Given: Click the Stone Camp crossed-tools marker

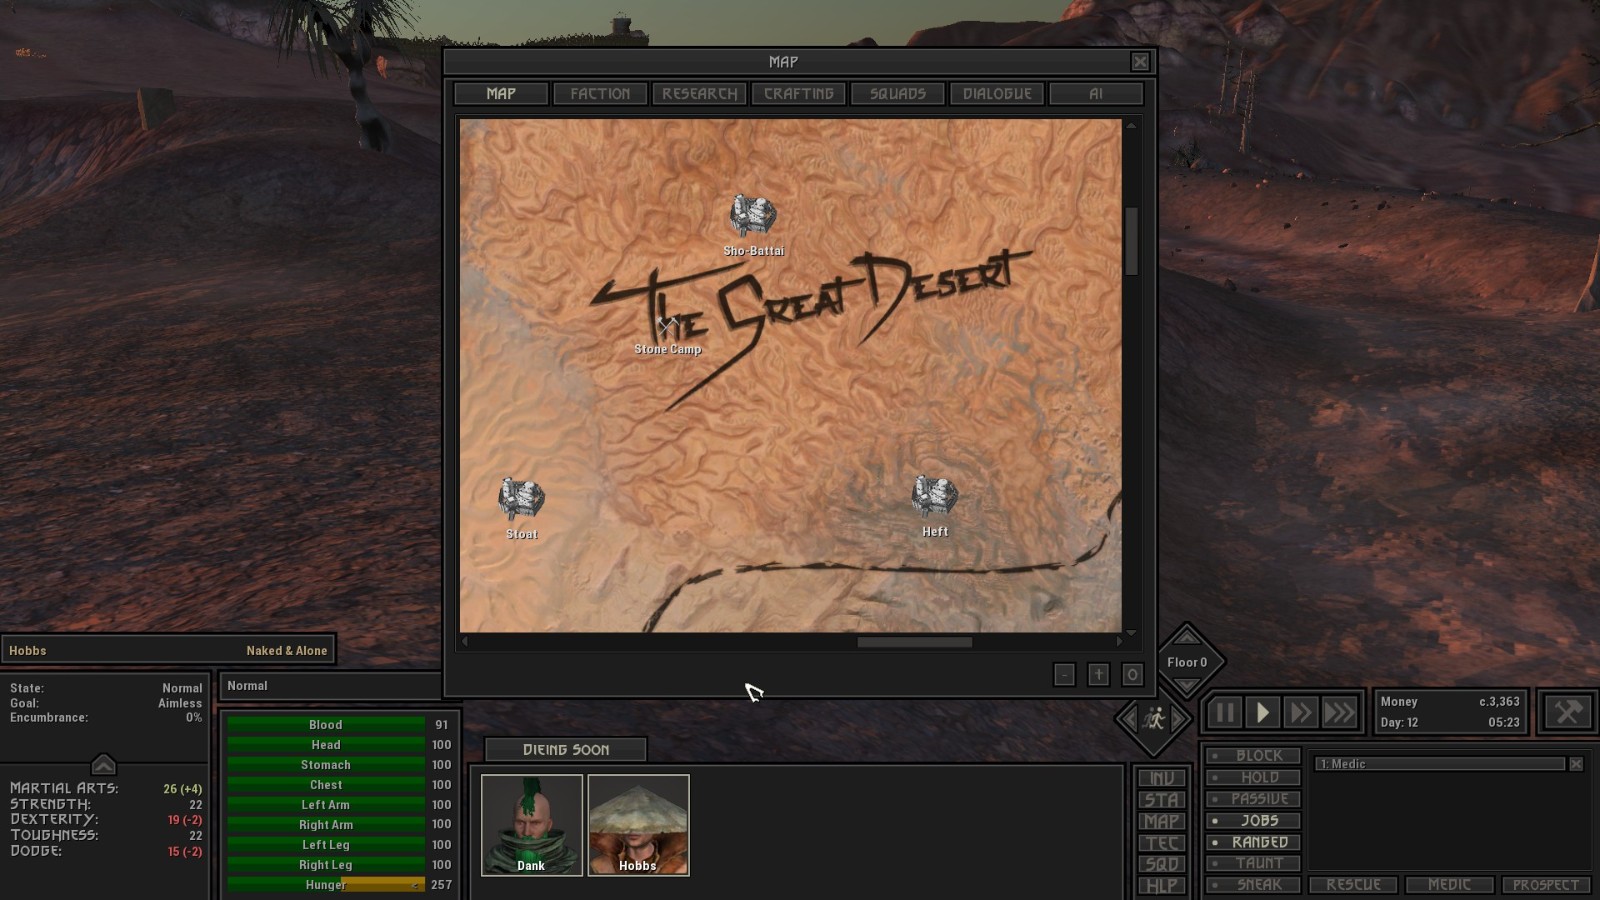Looking at the screenshot, I should [668, 326].
